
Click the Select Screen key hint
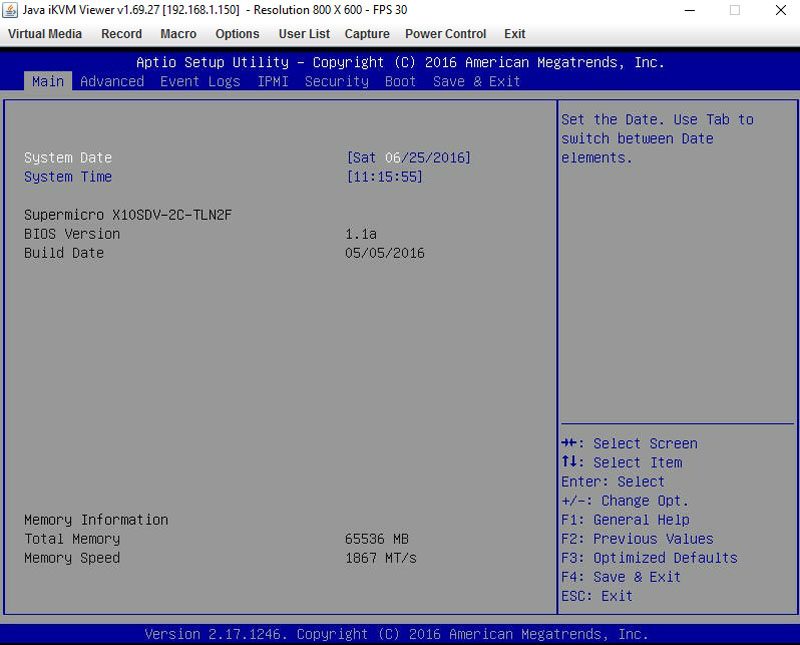pos(630,443)
